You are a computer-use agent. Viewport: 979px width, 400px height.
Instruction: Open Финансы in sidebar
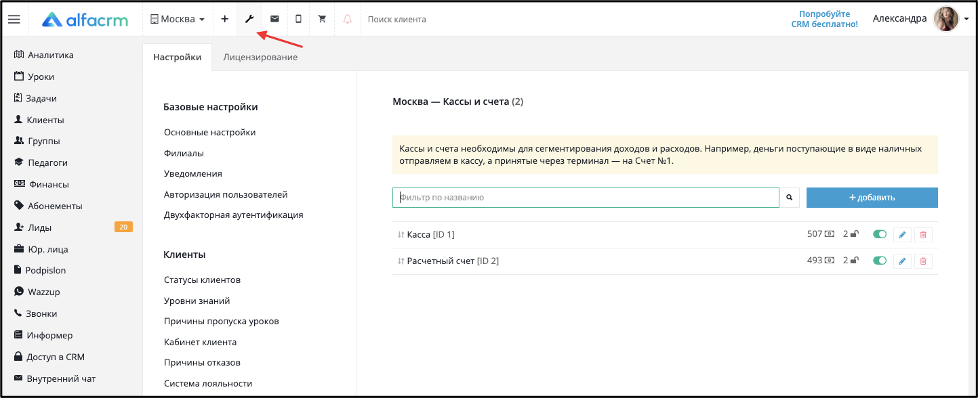41,184
